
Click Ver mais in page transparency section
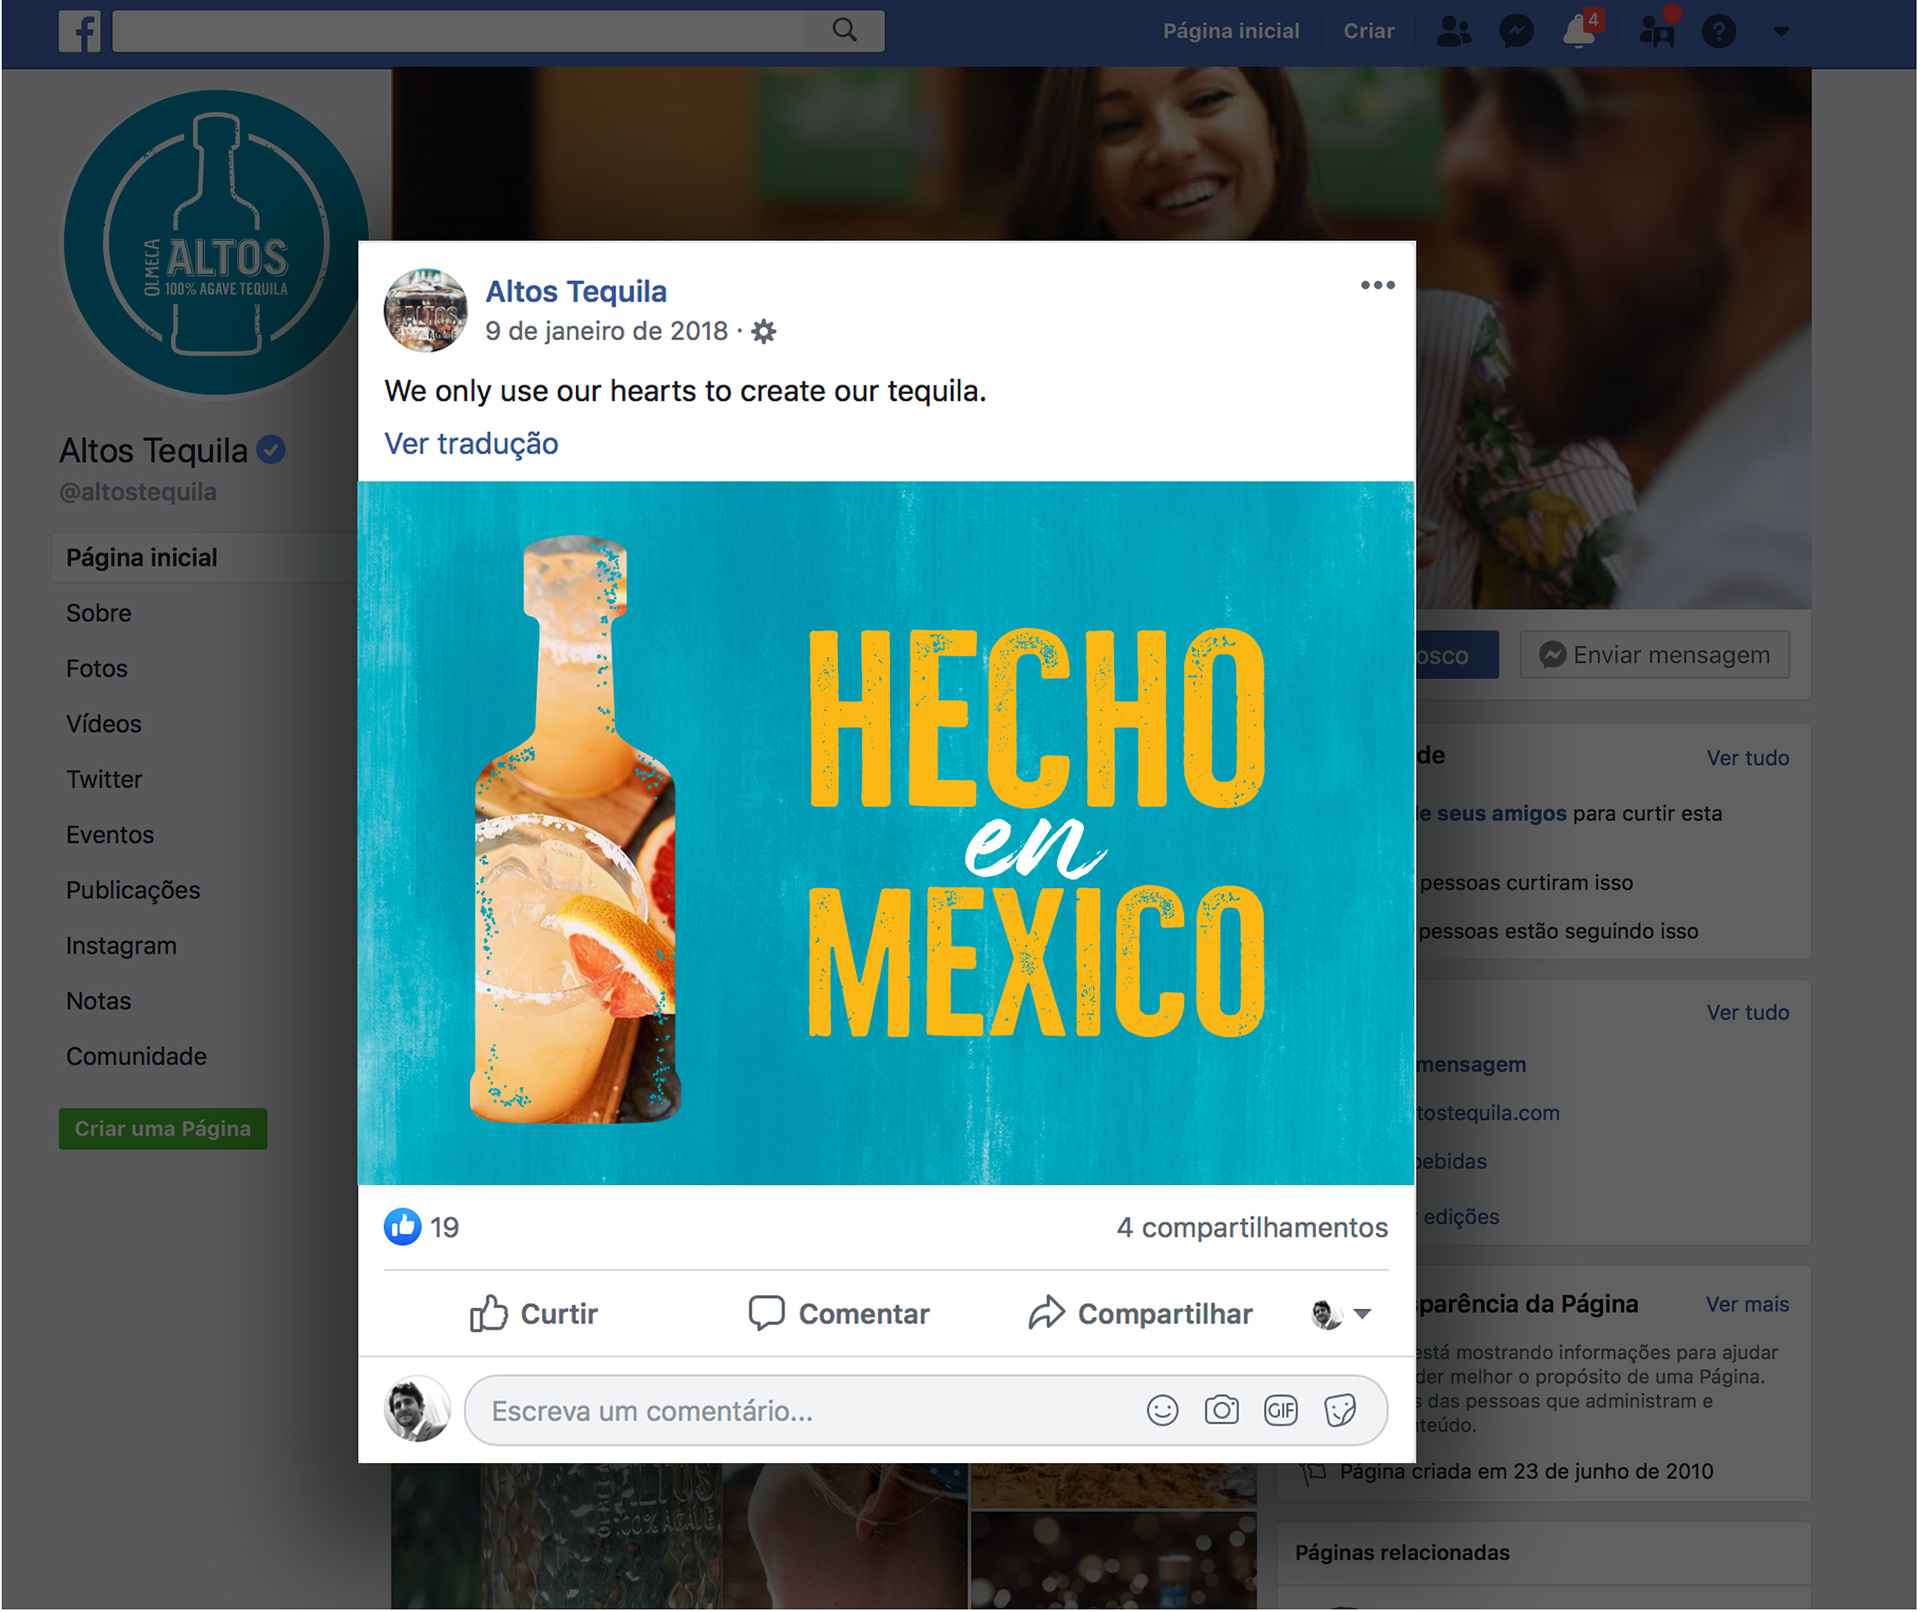click(1747, 1305)
